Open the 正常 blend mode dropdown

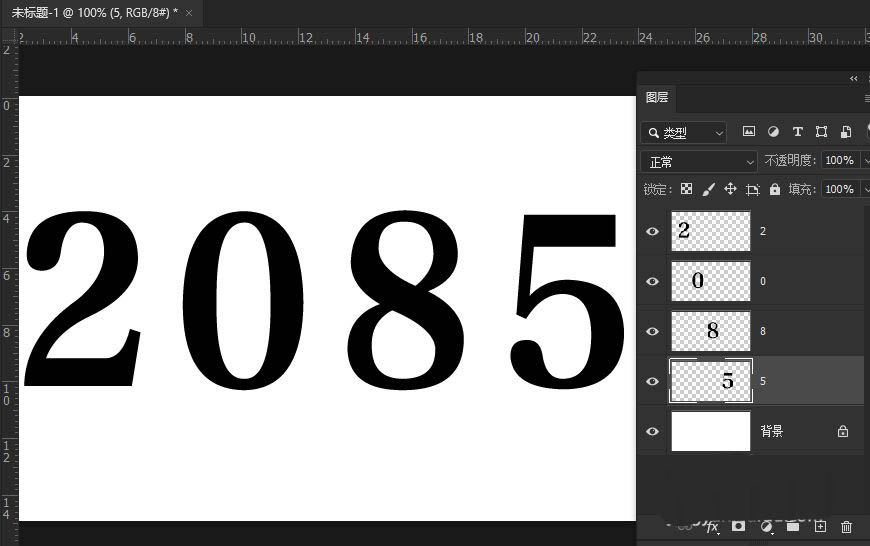click(x=699, y=161)
